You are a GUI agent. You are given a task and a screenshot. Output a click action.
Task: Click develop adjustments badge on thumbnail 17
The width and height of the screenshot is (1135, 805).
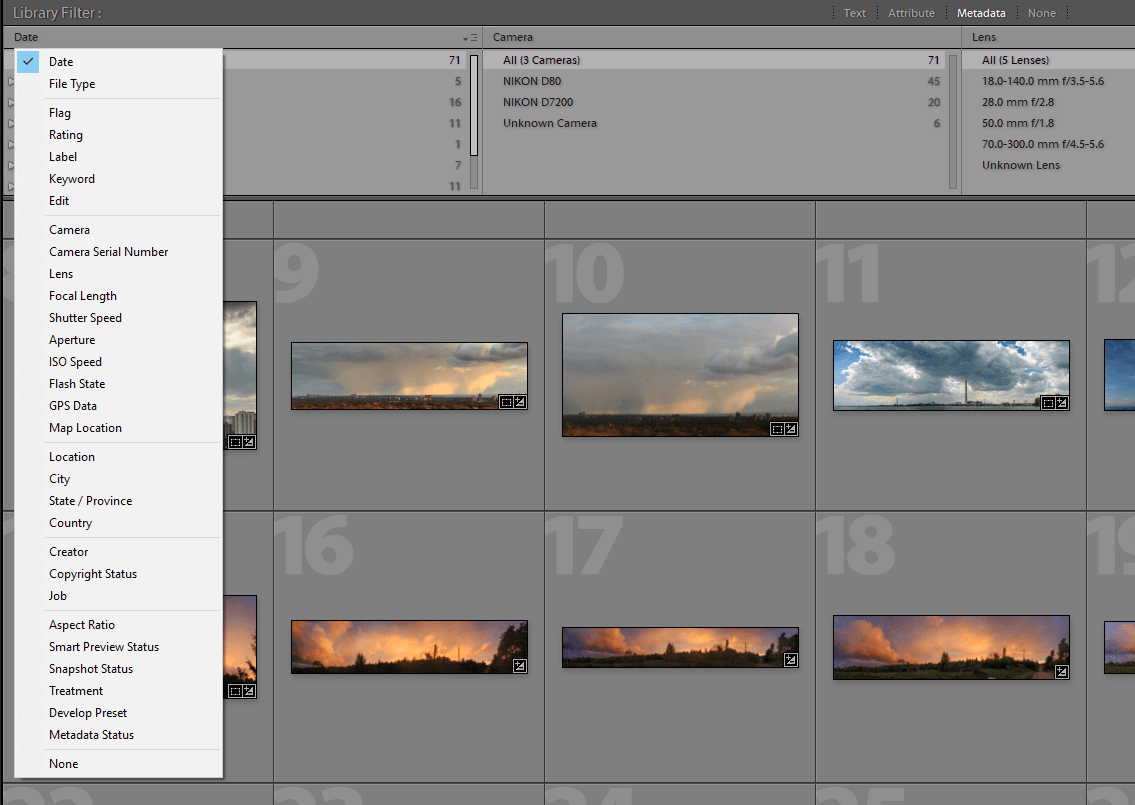(790, 659)
